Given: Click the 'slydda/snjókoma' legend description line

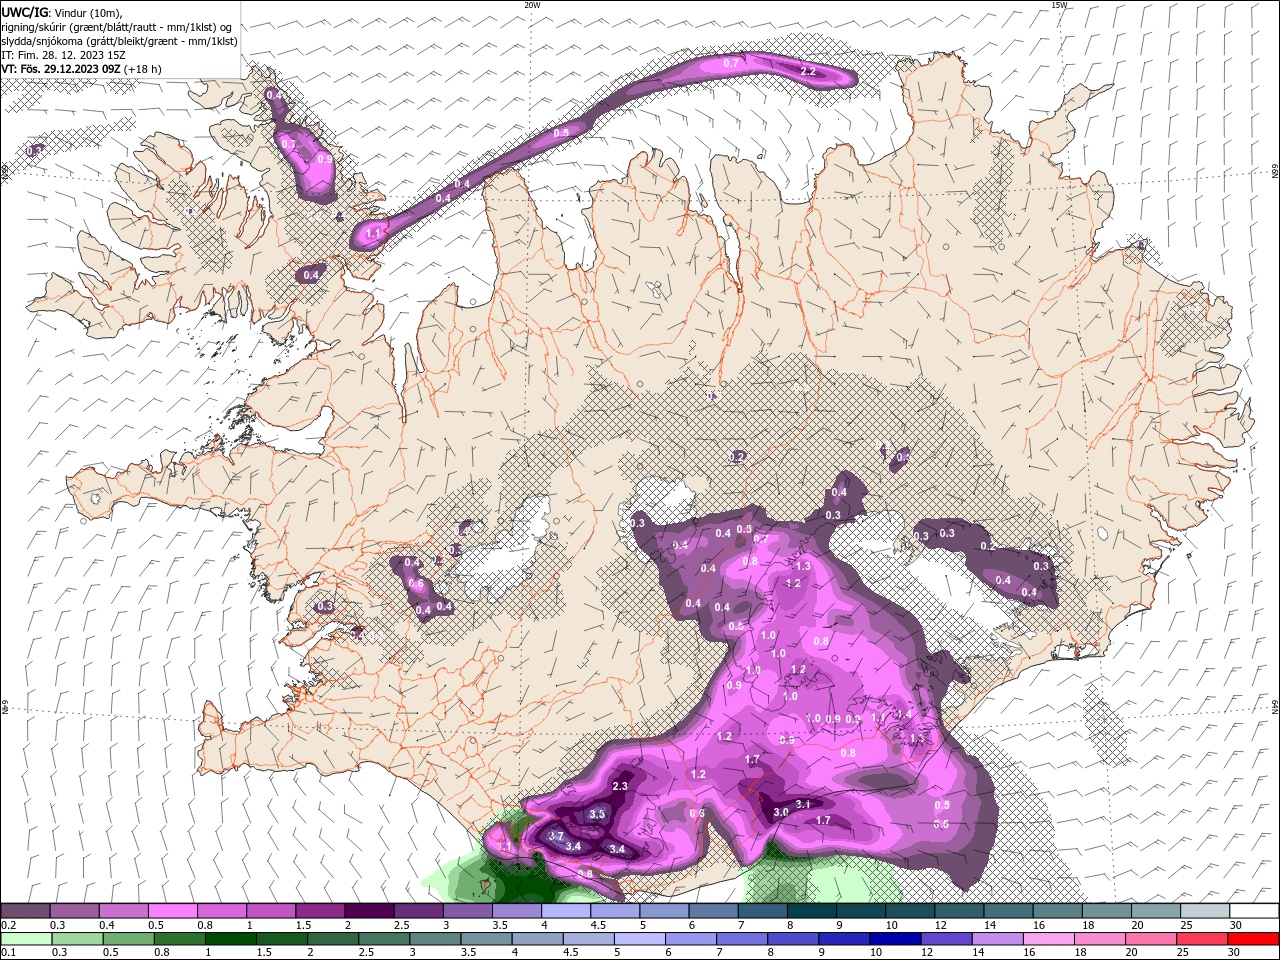Looking at the screenshot, I should [x=120, y=41].
